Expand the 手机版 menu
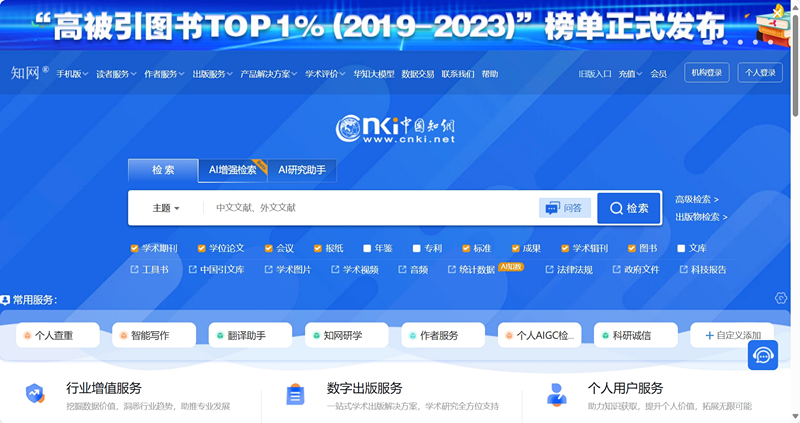800x423 pixels. 72,74
